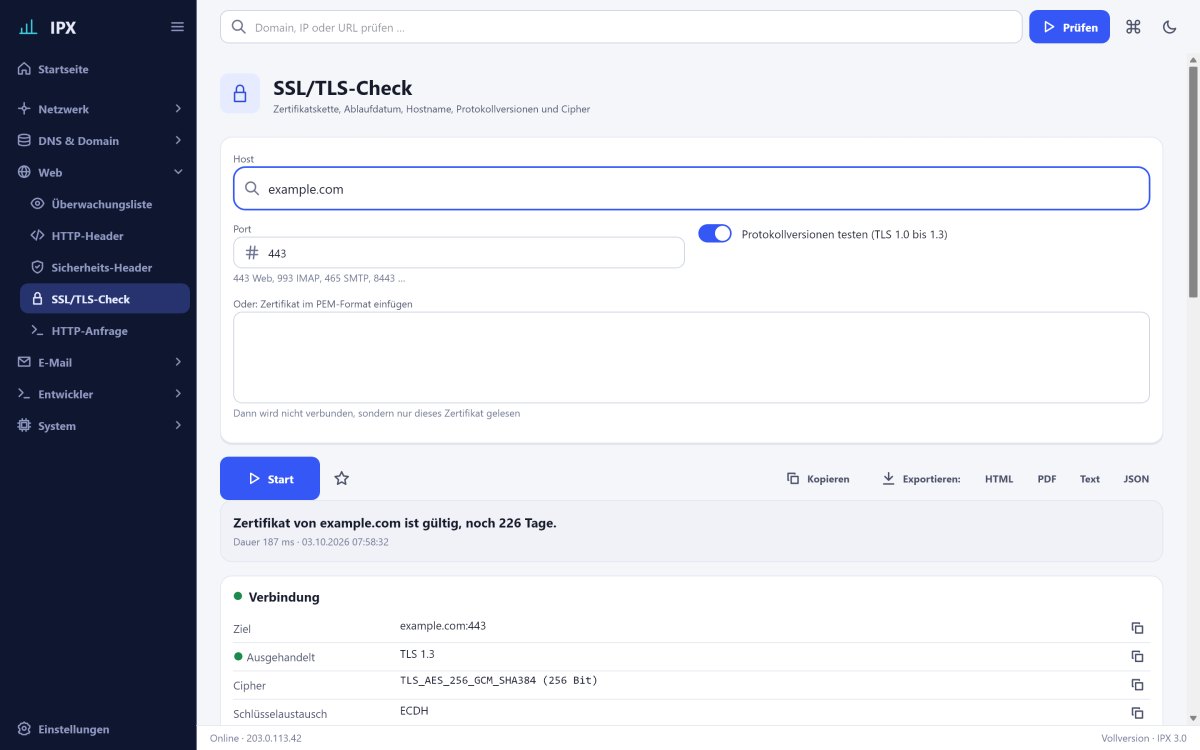The image size is (1200, 750).
Task: Click the search magnifier in top bar
Action: 239,27
